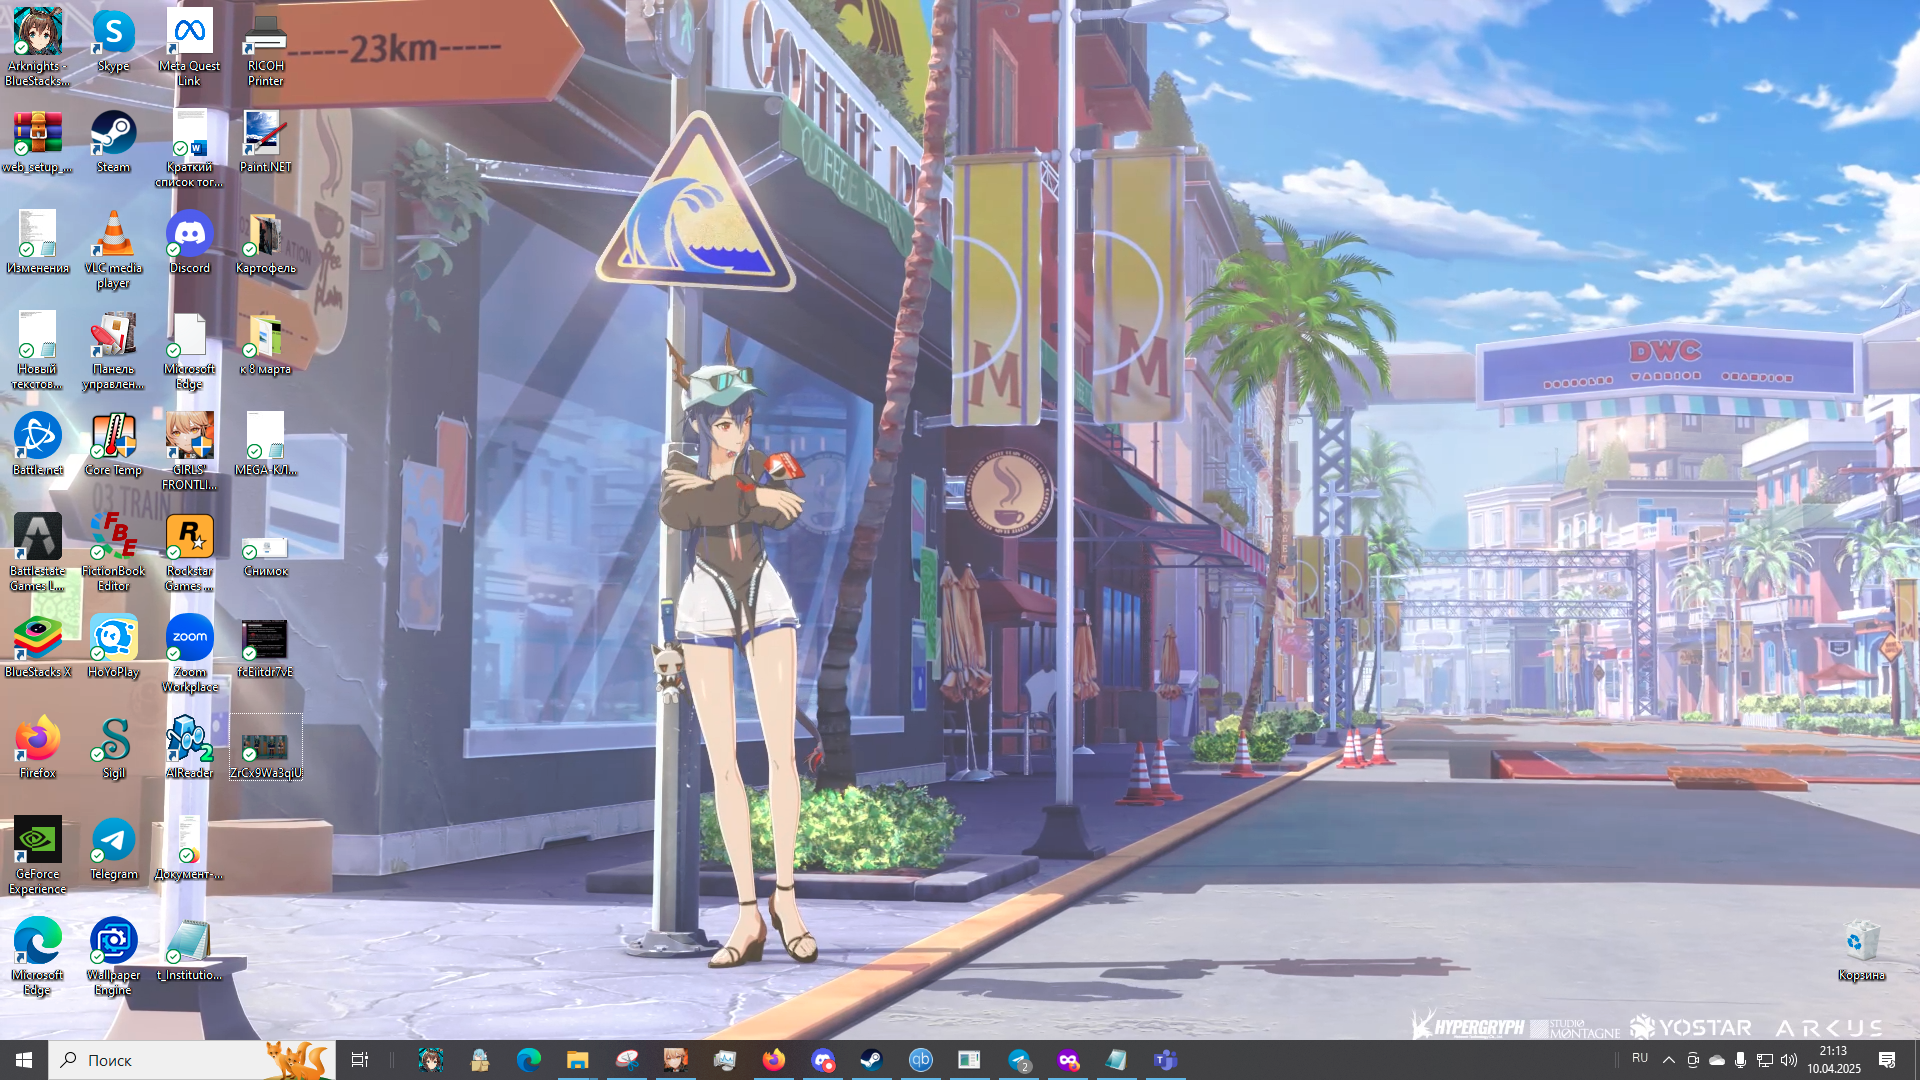
Task: Open the Steam desktop shortcut
Action: tap(114, 141)
